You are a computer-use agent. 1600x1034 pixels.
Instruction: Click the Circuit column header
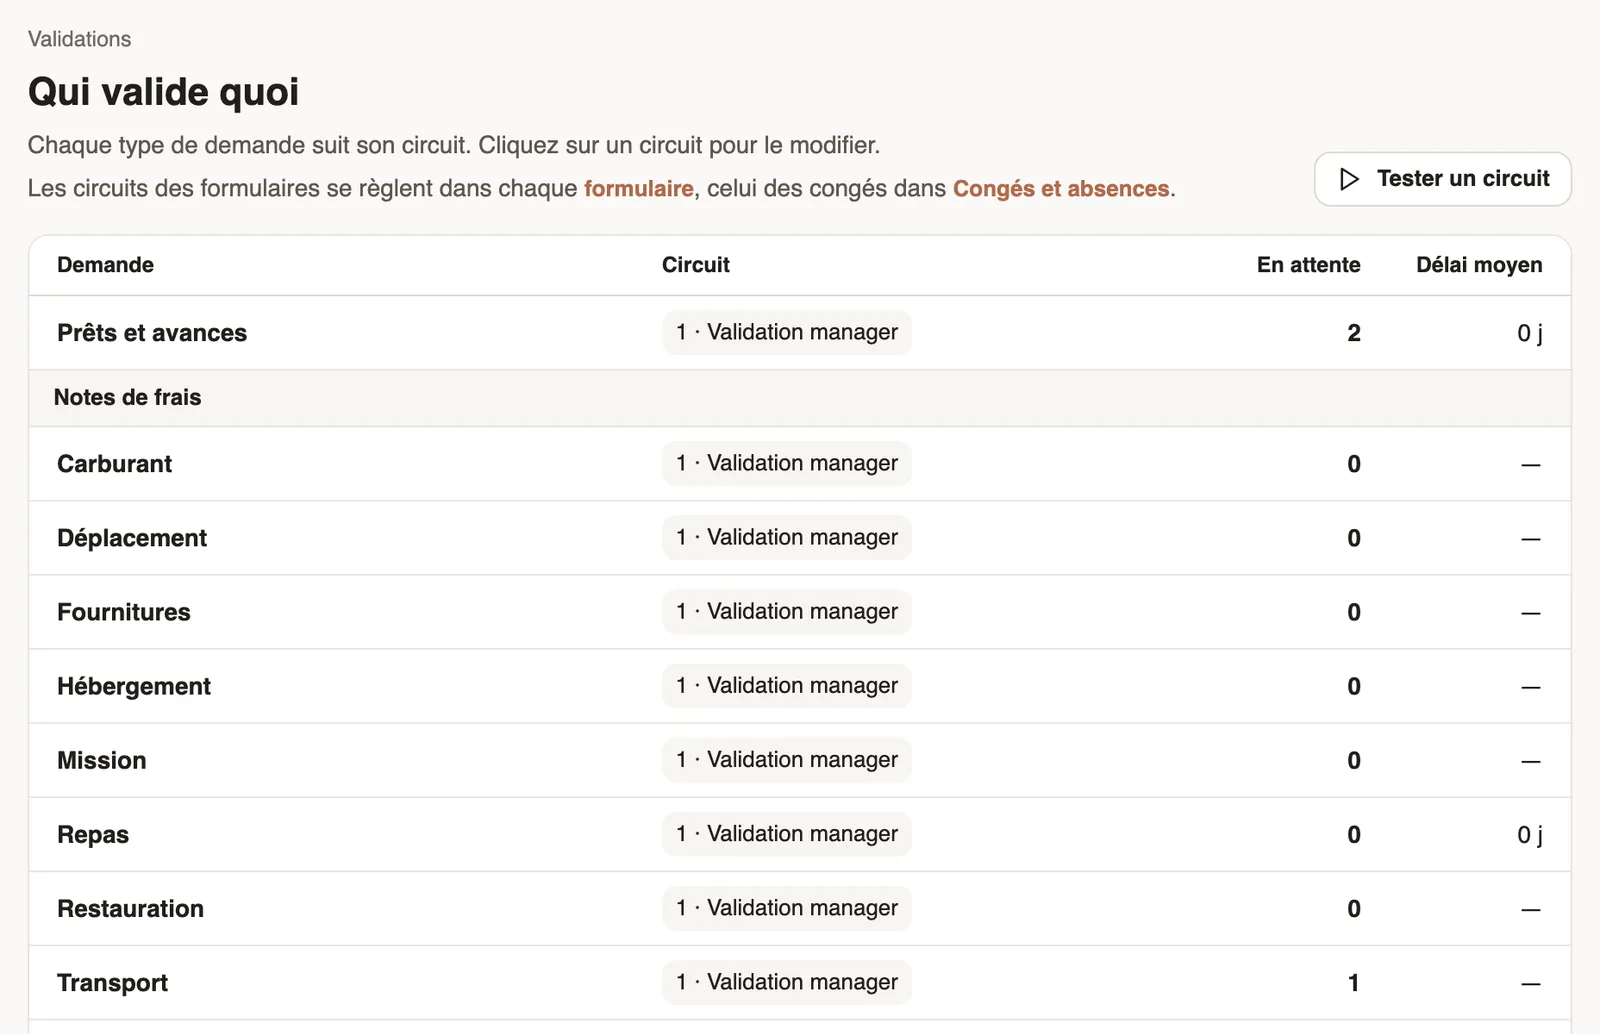[696, 265]
